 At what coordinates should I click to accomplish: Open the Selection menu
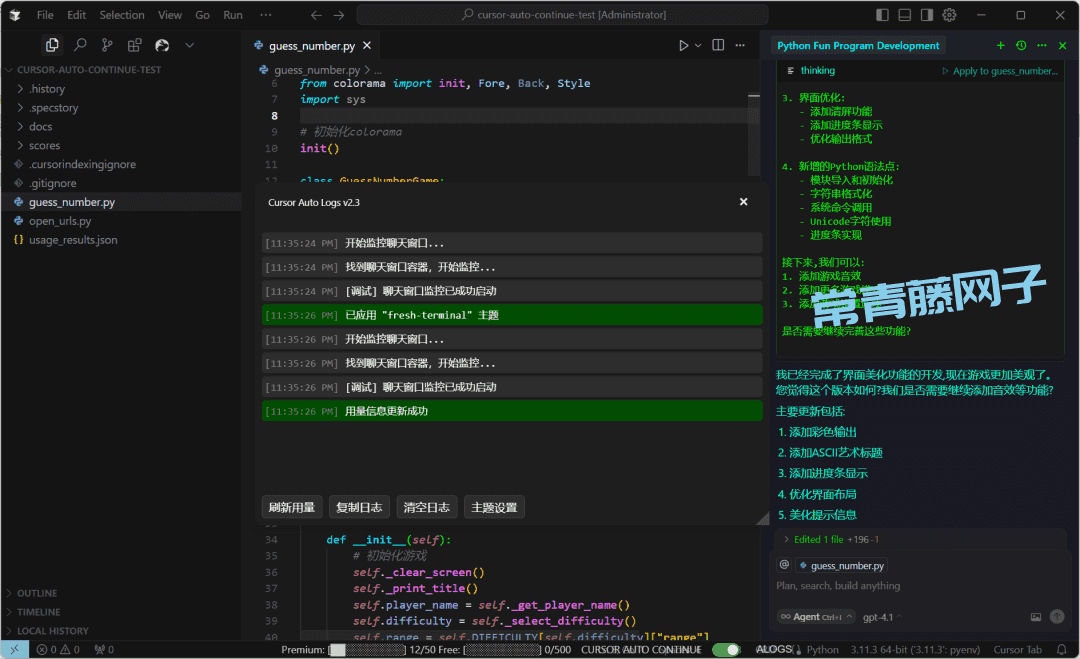pos(122,15)
